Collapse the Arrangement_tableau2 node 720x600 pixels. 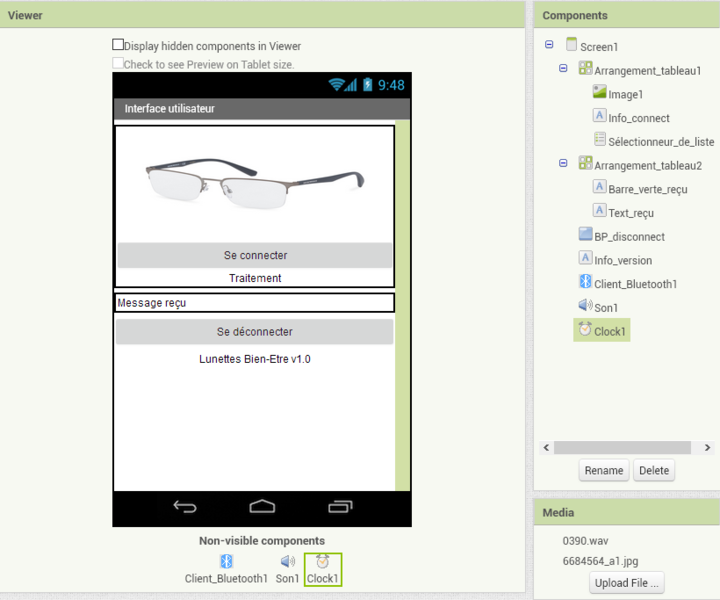(563, 164)
